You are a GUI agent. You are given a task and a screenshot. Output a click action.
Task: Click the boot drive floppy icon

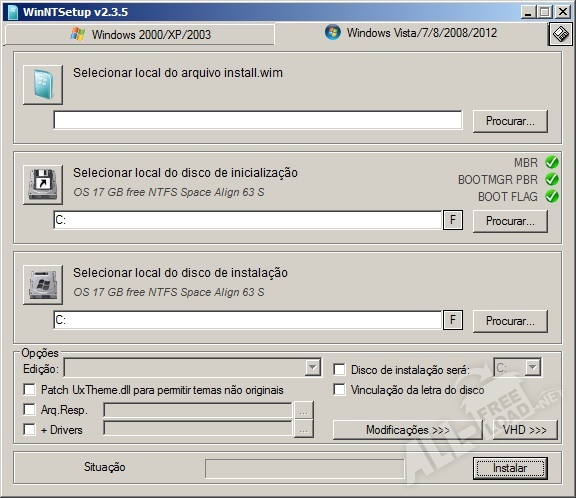pos(43,185)
